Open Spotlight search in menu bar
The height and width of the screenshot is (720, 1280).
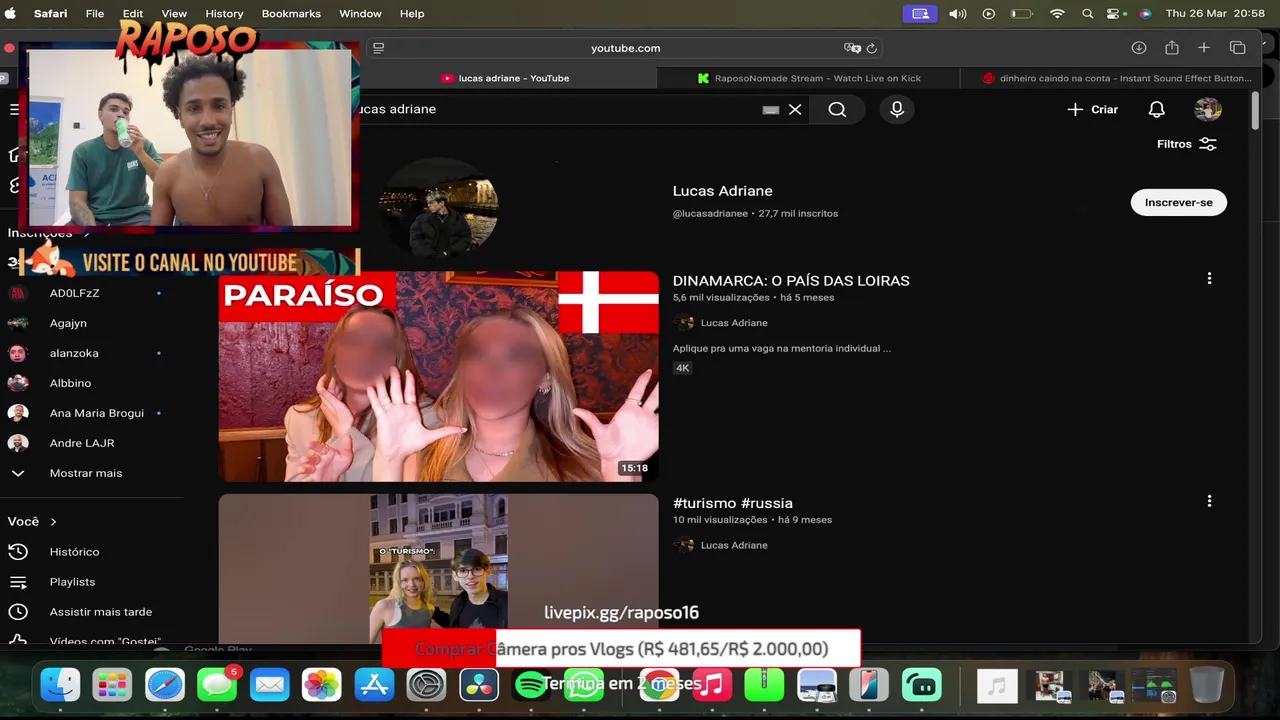click(x=1087, y=14)
